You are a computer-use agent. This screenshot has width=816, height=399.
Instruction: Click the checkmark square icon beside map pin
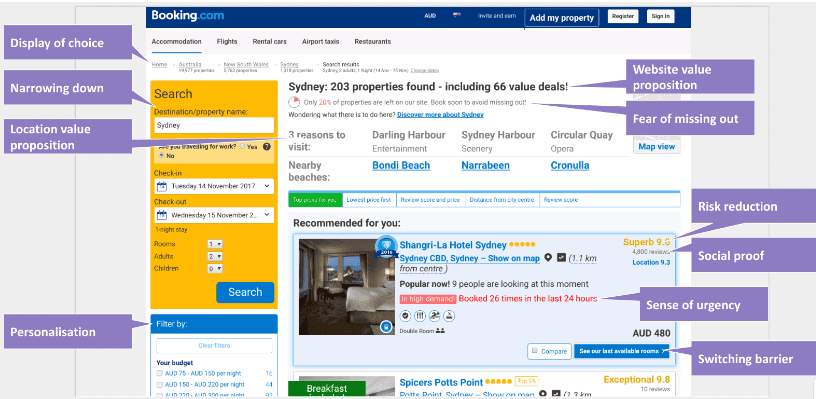[x=561, y=257]
